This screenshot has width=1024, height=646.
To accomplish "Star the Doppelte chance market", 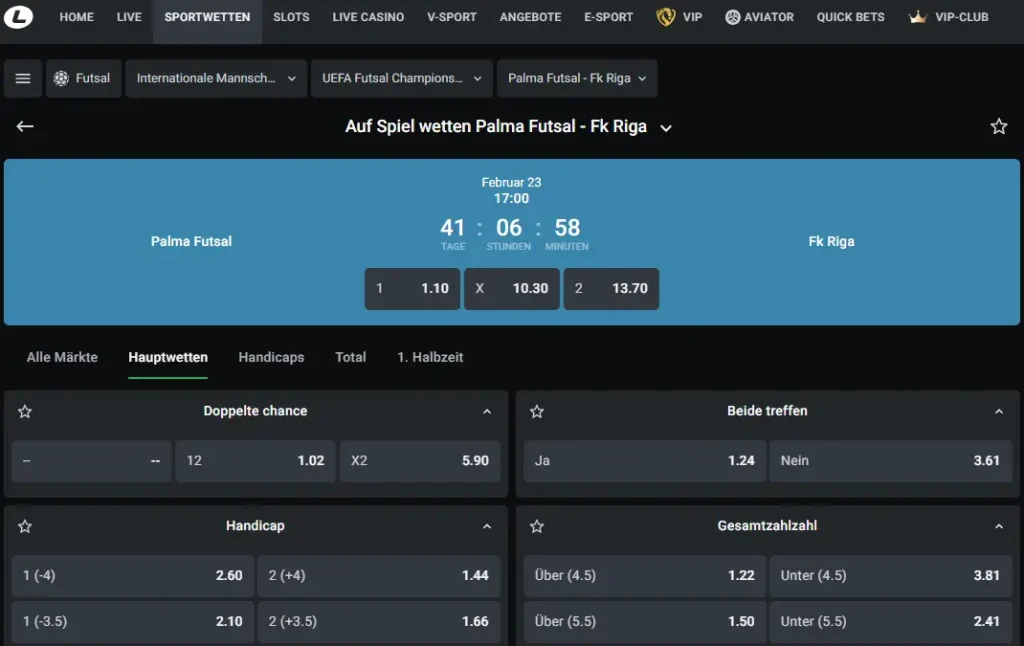I will click(25, 411).
